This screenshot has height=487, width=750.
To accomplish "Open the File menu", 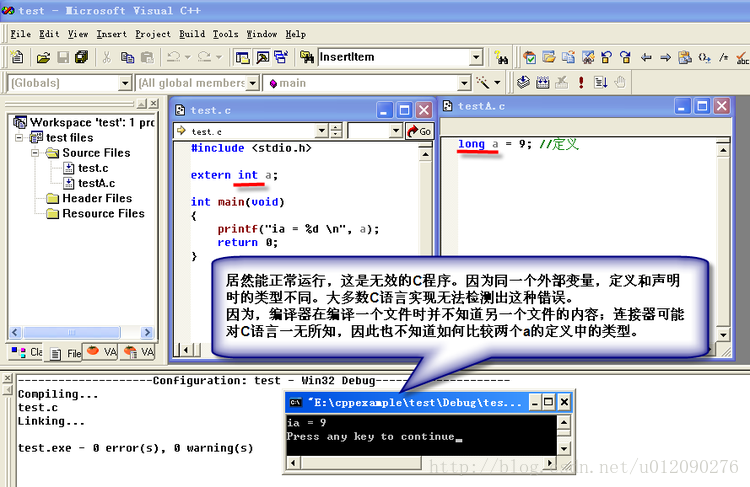I will point(21,34).
